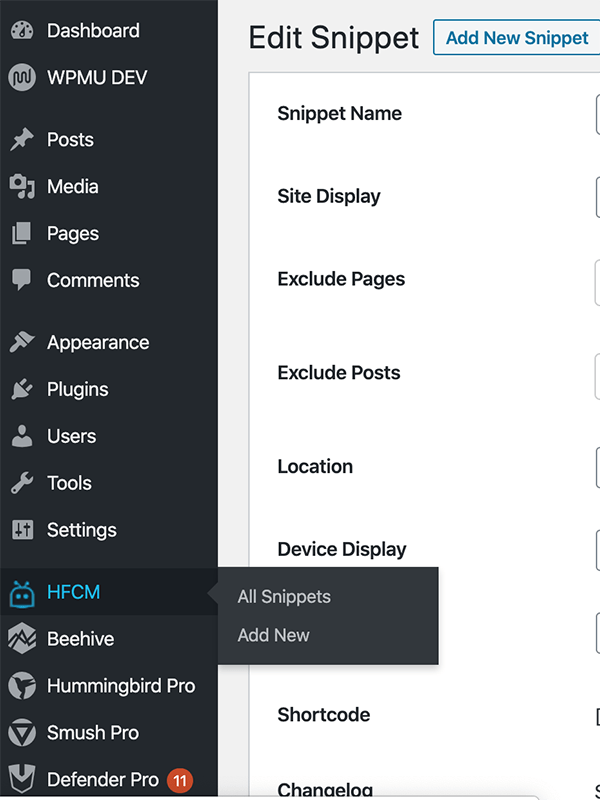Click the Dashboard gauge icon

point(22,31)
